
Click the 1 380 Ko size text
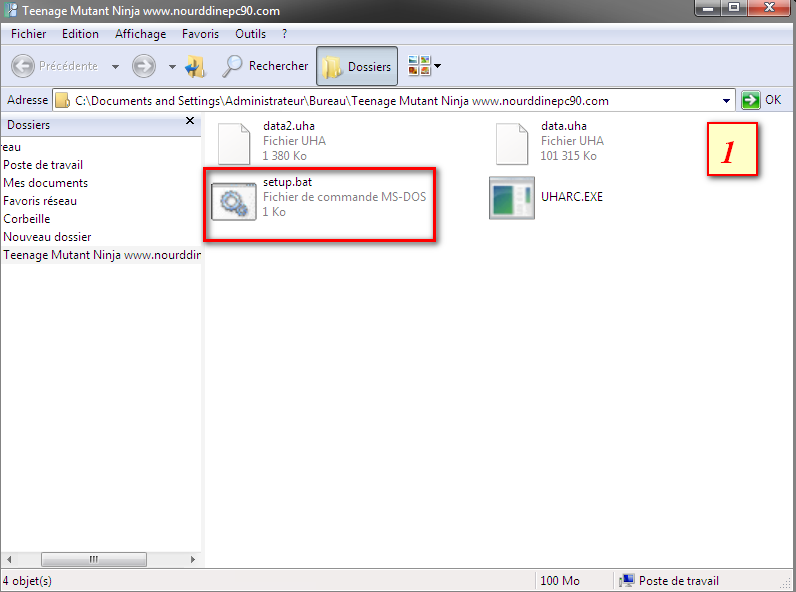click(x=284, y=156)
